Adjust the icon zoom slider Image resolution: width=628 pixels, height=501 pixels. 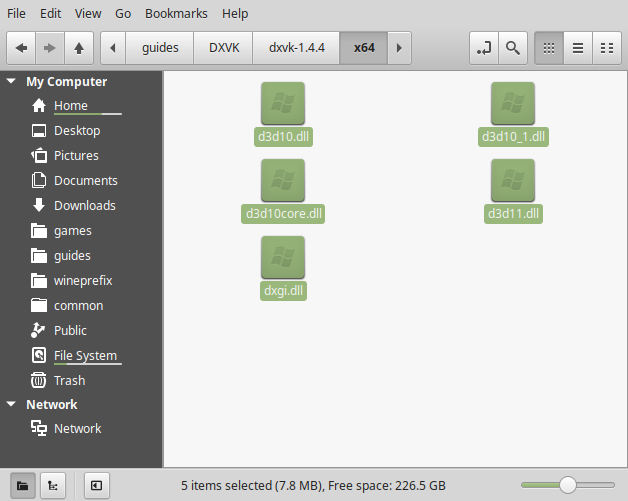(x=568, y=485)
